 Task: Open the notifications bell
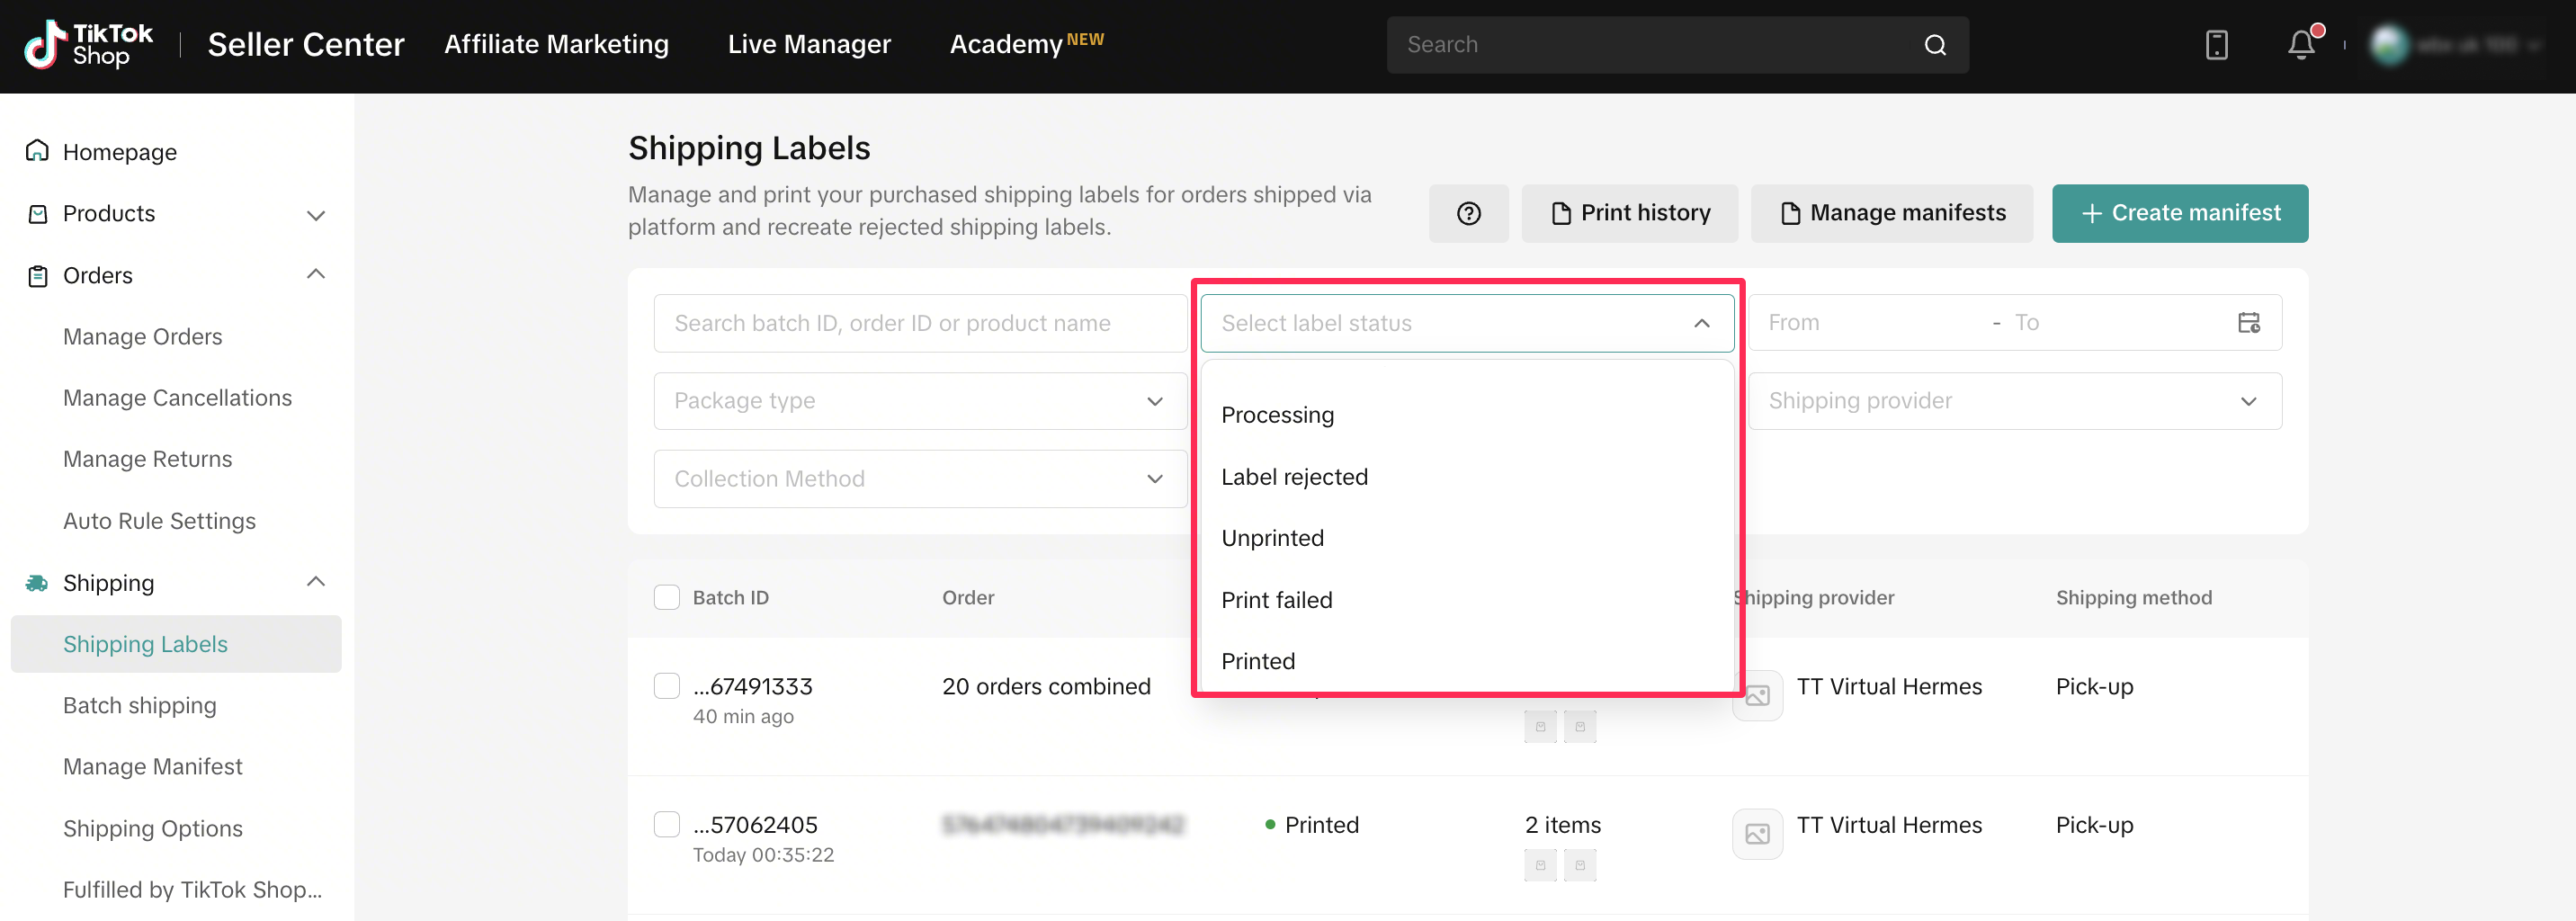pos(2301,45)
